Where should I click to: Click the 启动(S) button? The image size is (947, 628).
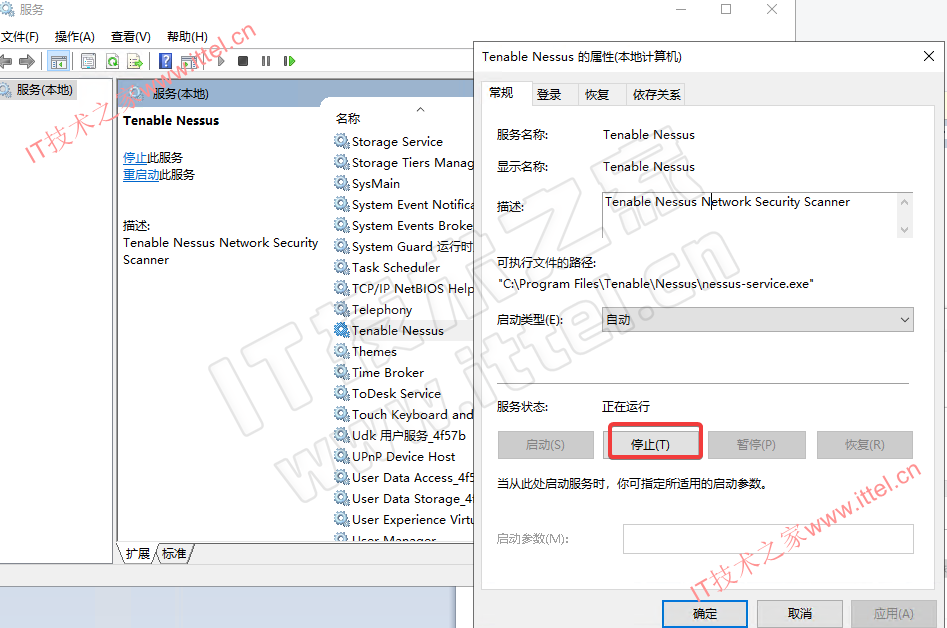pos(545,444)
